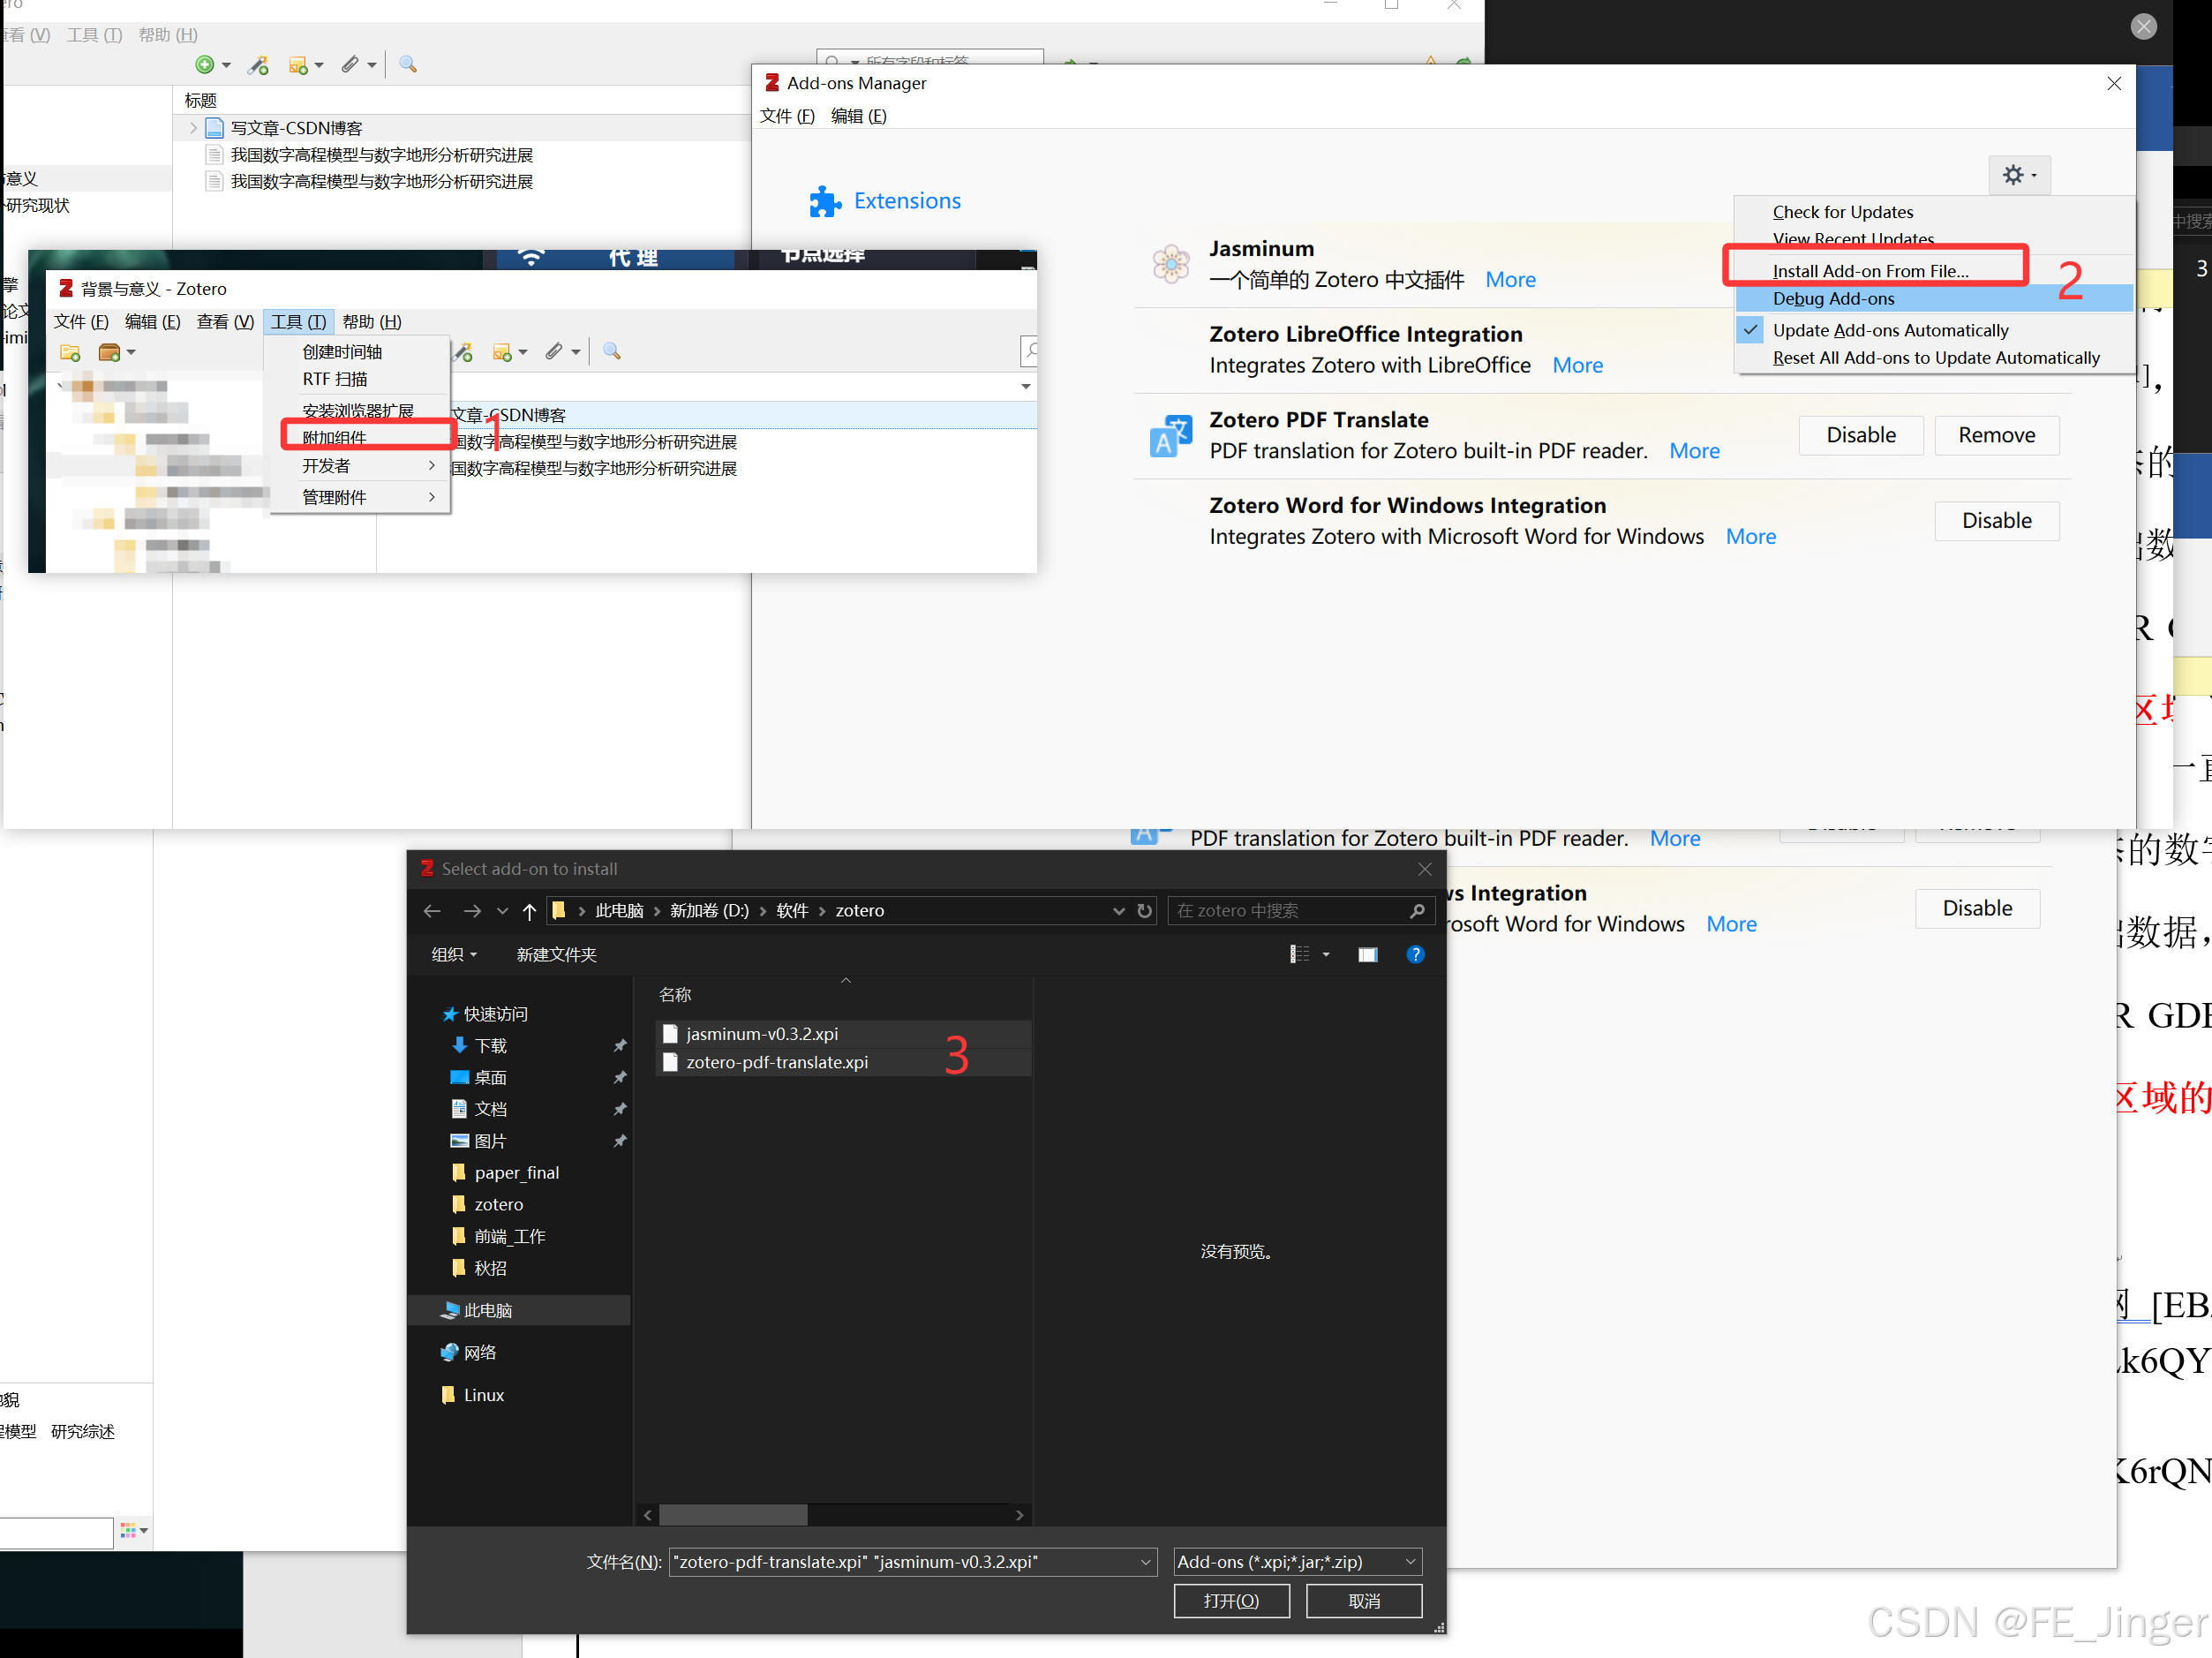This screenshot has height=1658, width=2212.
Task: Open the 组织 dropdown in file dialog
Action: click(x=454, y=954)
